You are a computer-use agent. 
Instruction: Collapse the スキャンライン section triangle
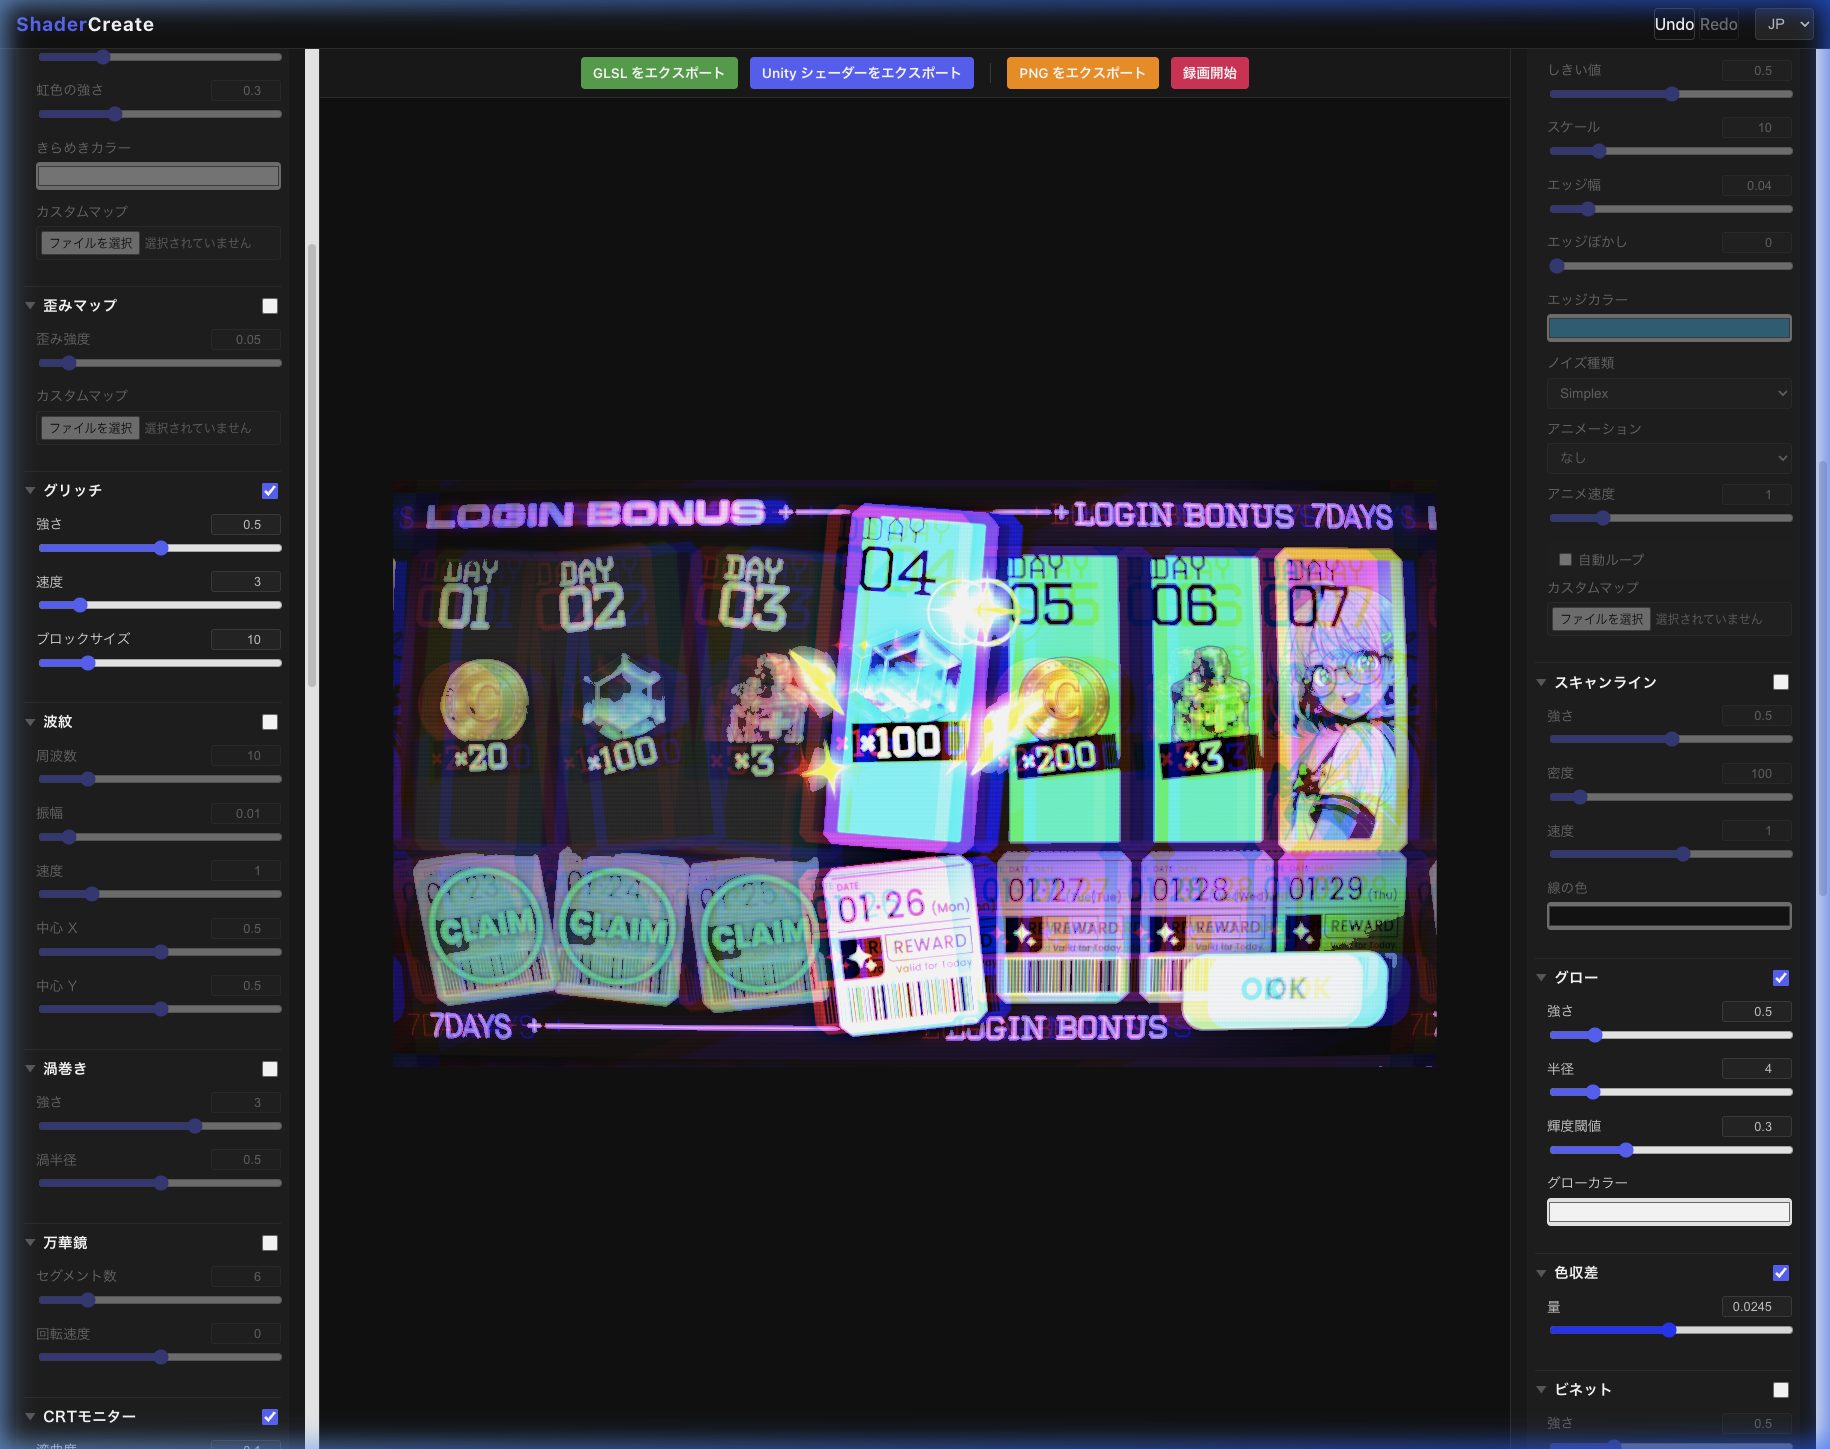coord(1541,682)
